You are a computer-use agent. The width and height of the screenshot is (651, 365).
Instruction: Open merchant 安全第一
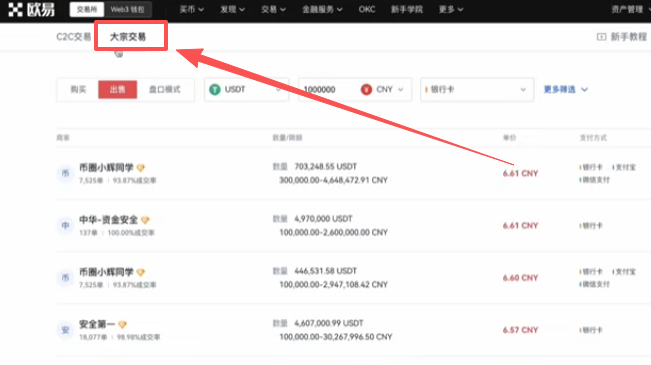97,324
